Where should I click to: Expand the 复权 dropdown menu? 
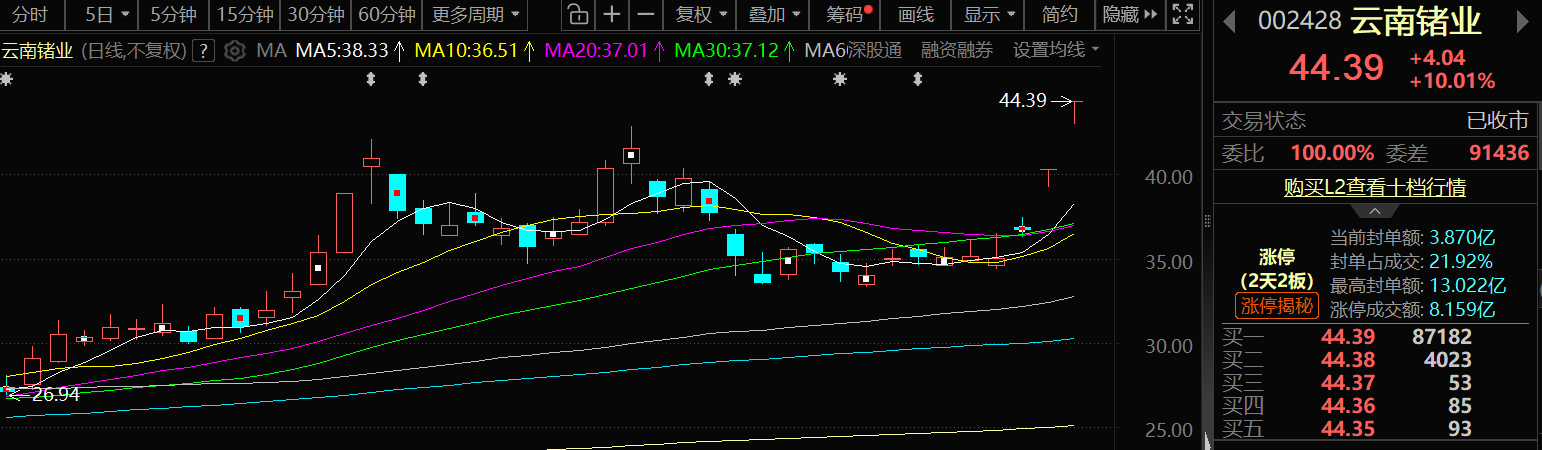pos(700,15)
